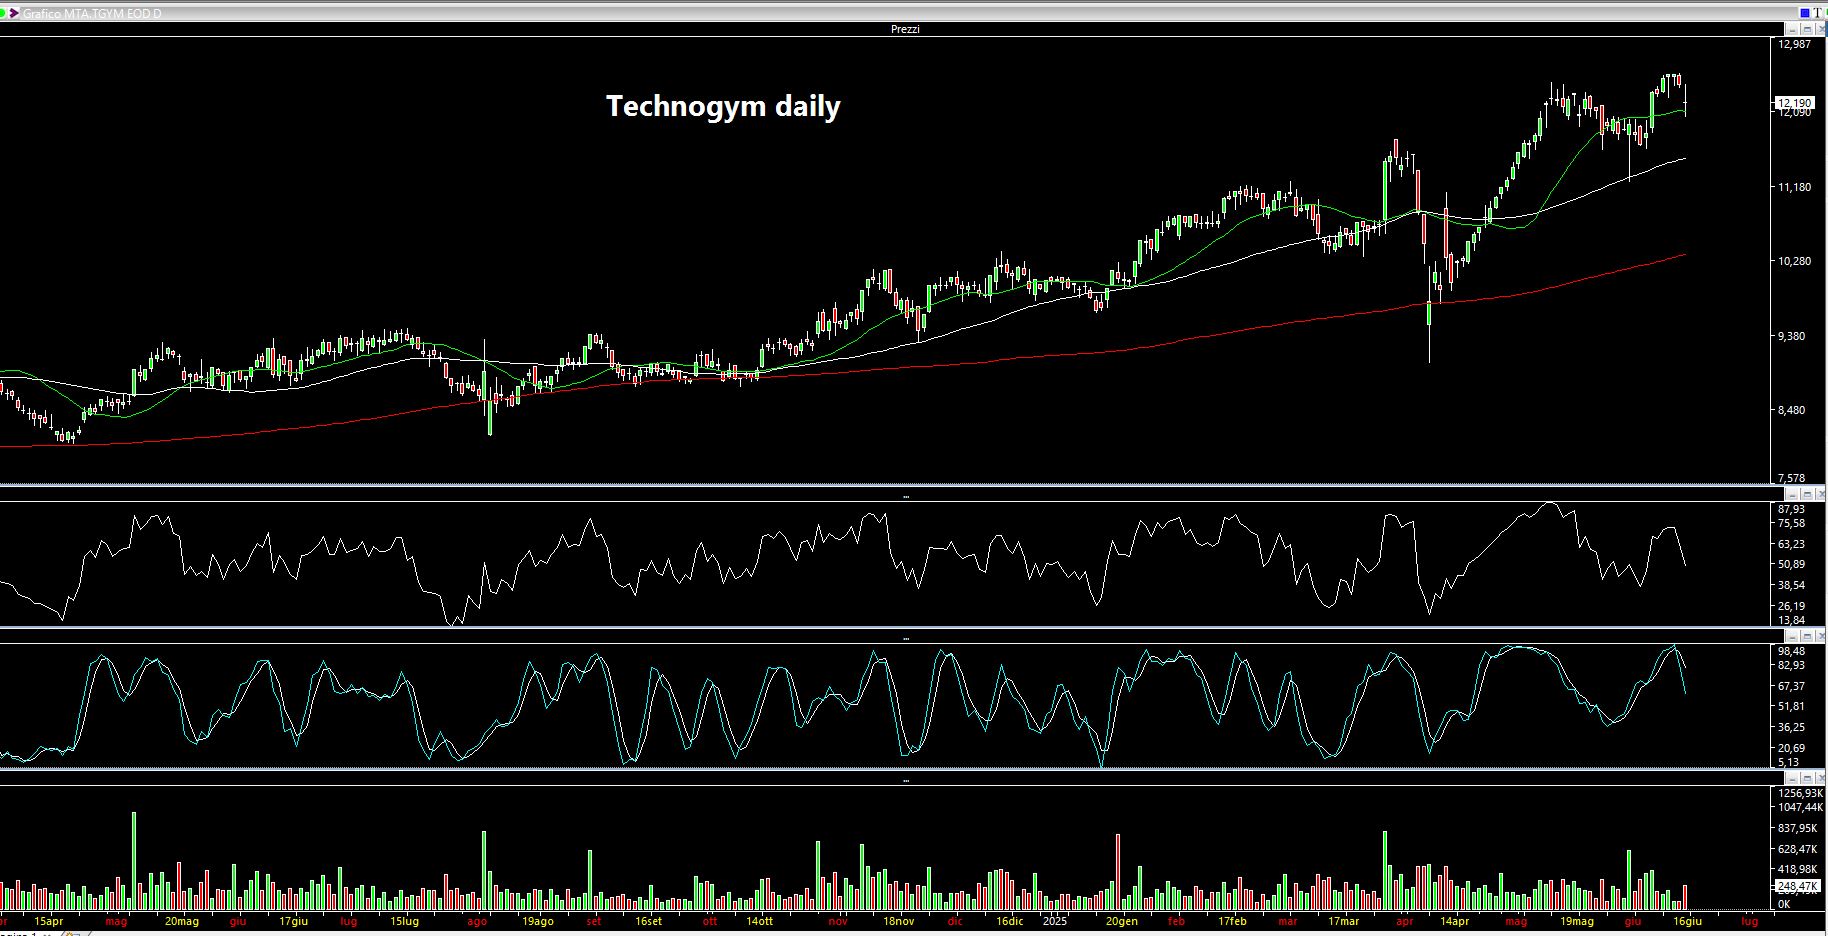1828x936 pixels.
Task: Close the volume histogram panel
Action: pos(1821,778)
